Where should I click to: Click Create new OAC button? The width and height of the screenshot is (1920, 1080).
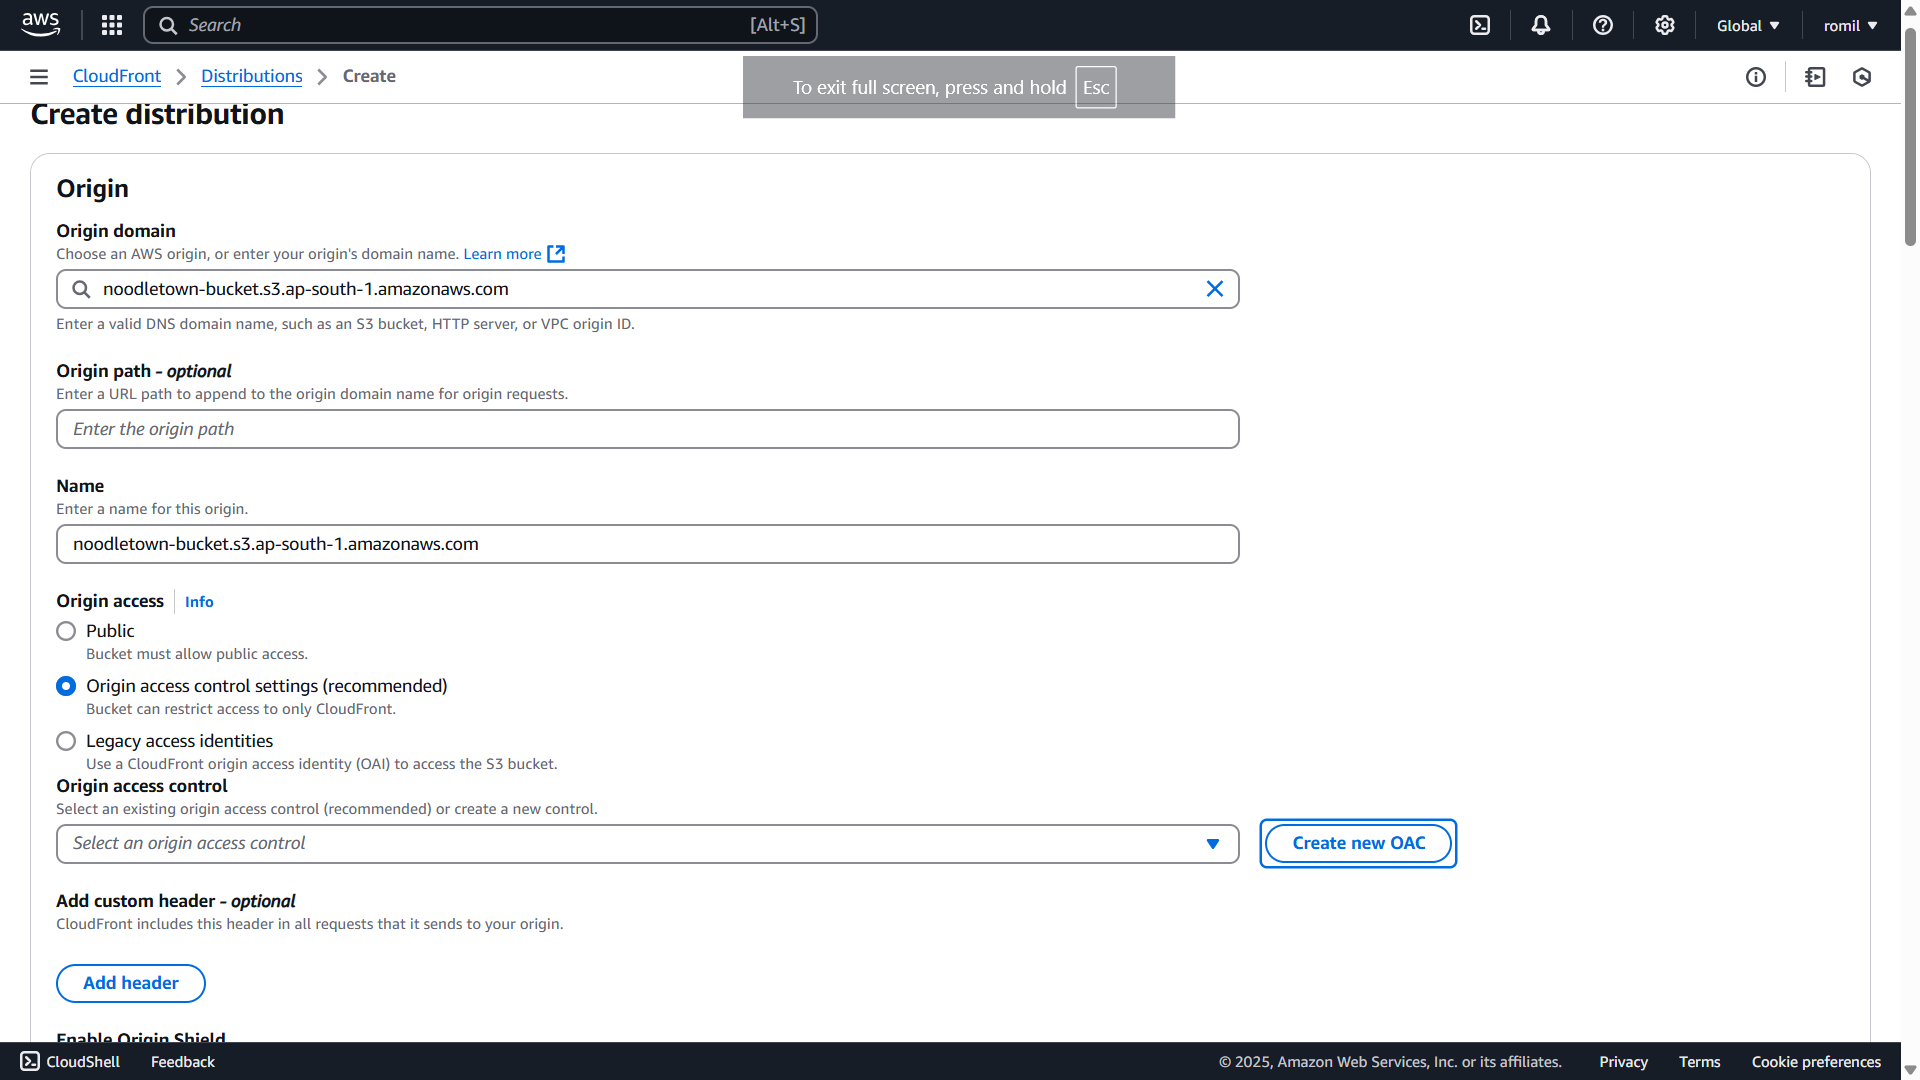tap(1358, 844)
